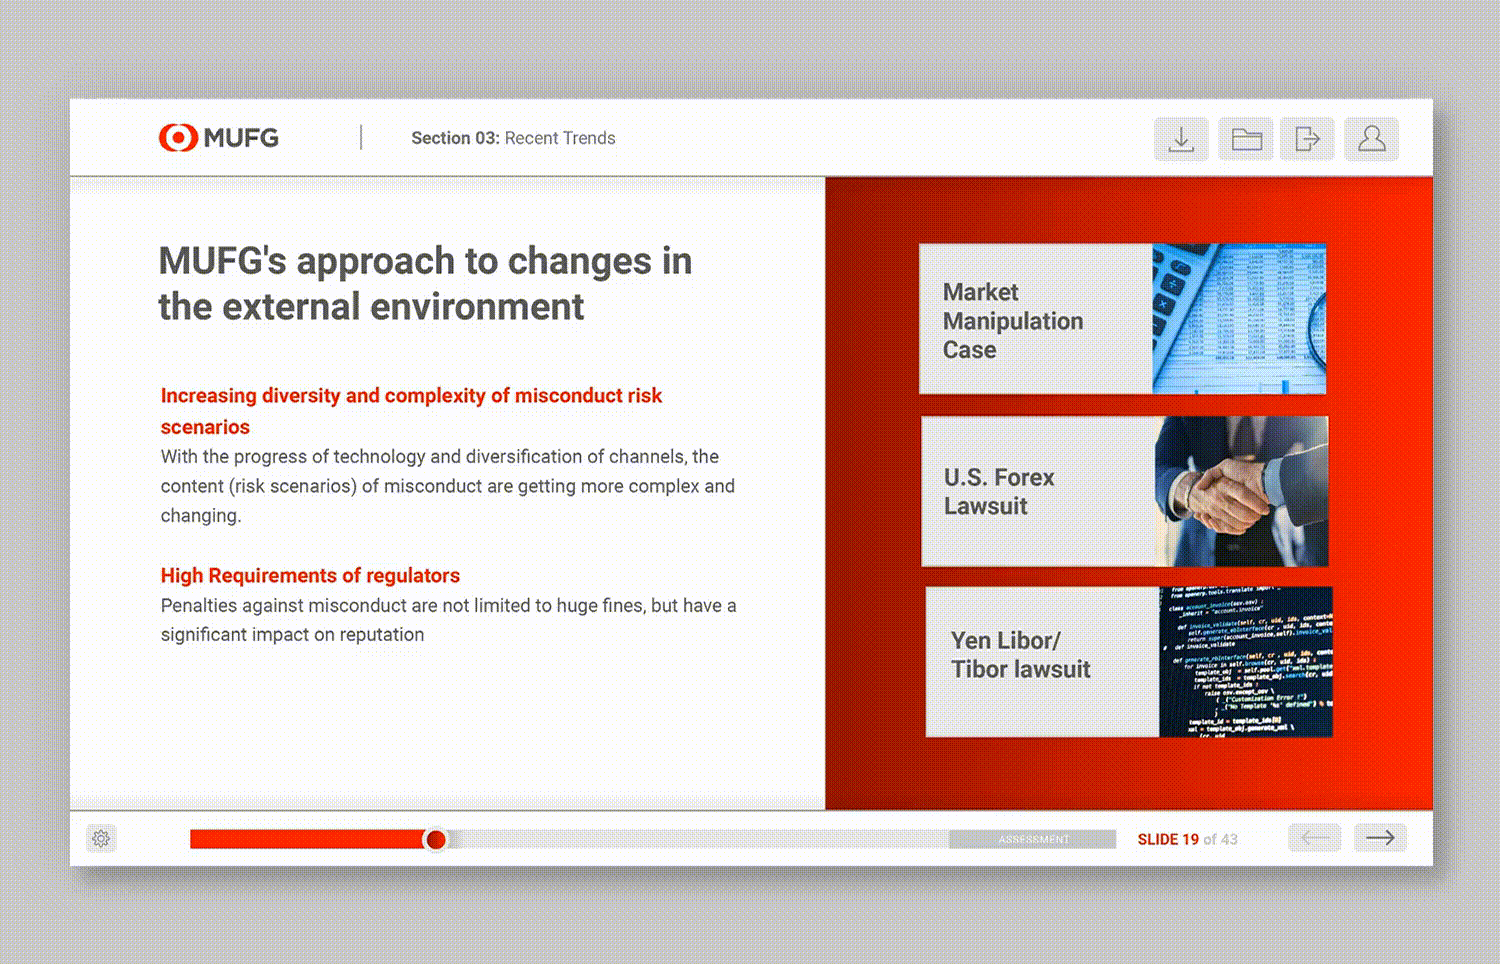1500x964 pixels.
Task: Click the unfilled portion of progress bar
Action: tap(698, 839)
